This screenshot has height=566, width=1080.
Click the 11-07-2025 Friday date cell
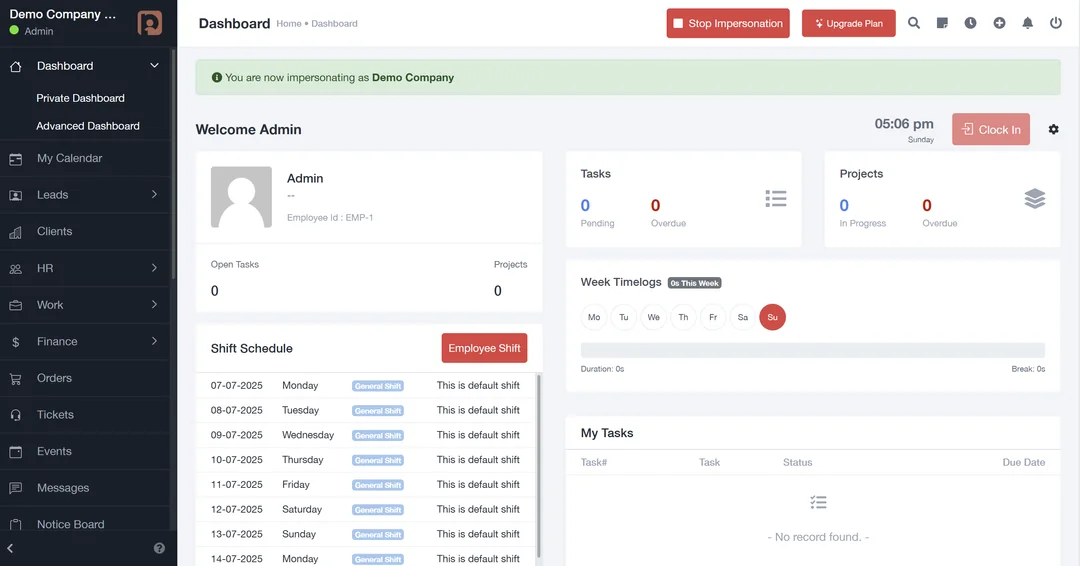coord(236,485)
